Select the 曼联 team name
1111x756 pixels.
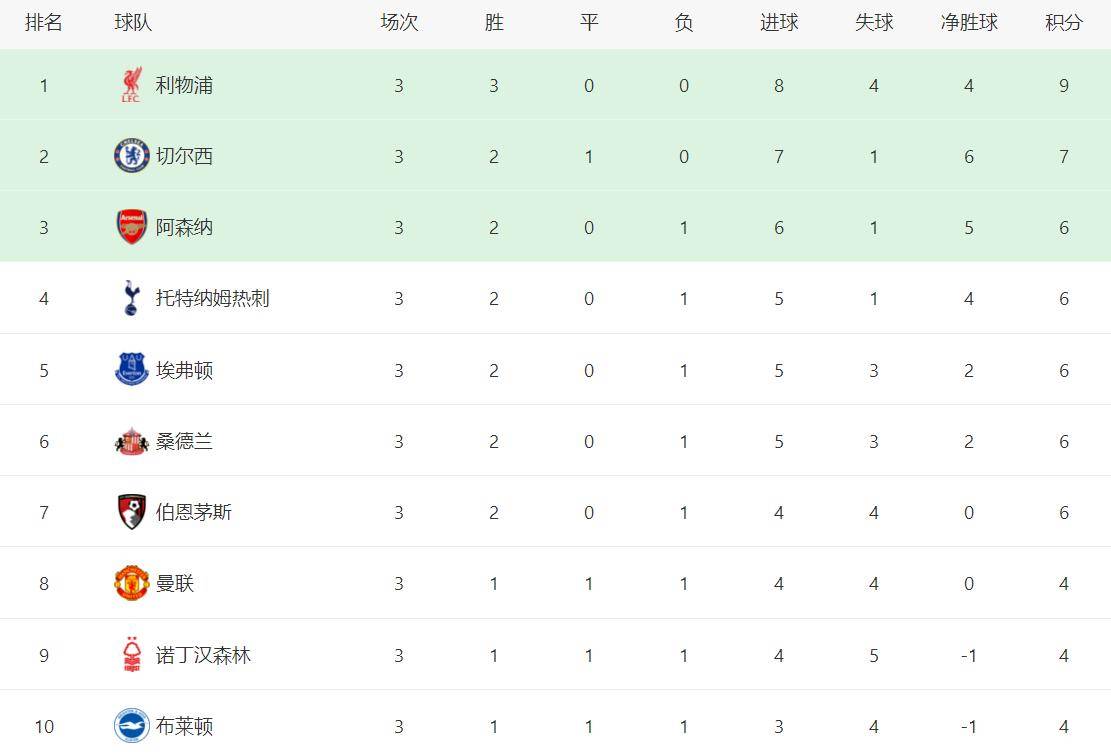click(x=175, y=583)
